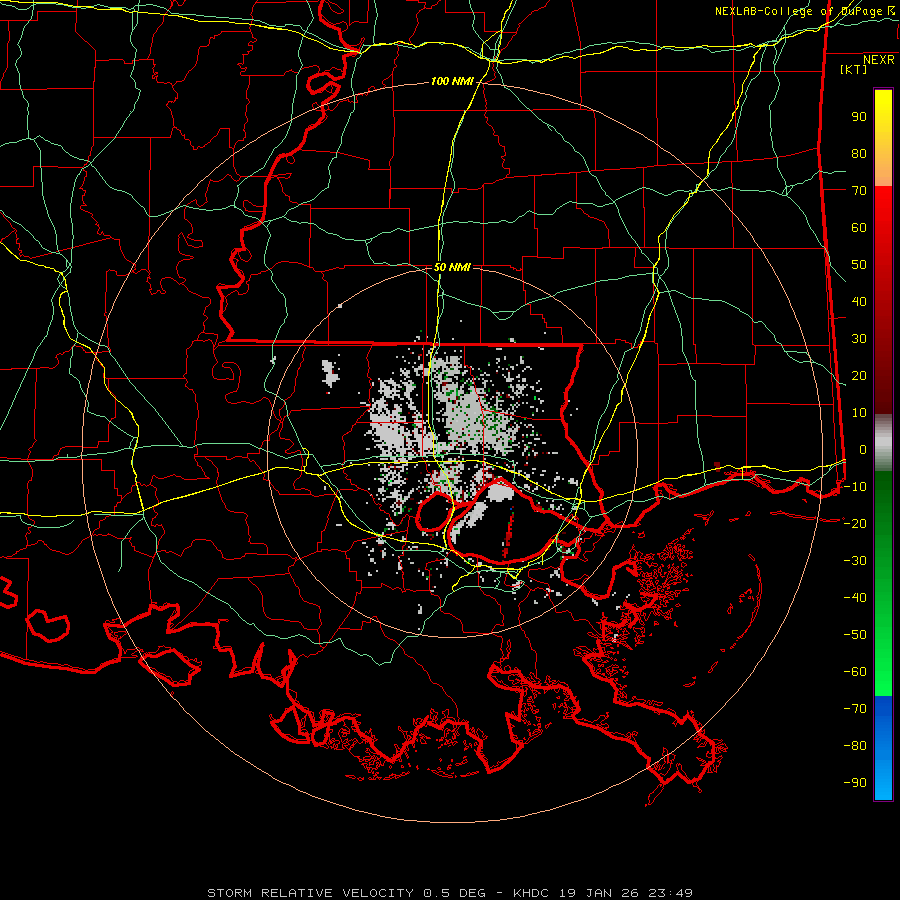Screen dimensions: 900x900
Task: Click the positive 50 scale label
Action: tap(859, 265)
